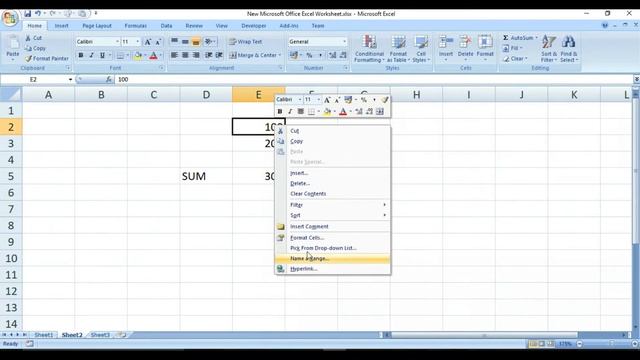Open the Formulas tab
Viewport: 640px width, 360px height.
point(136,26)
